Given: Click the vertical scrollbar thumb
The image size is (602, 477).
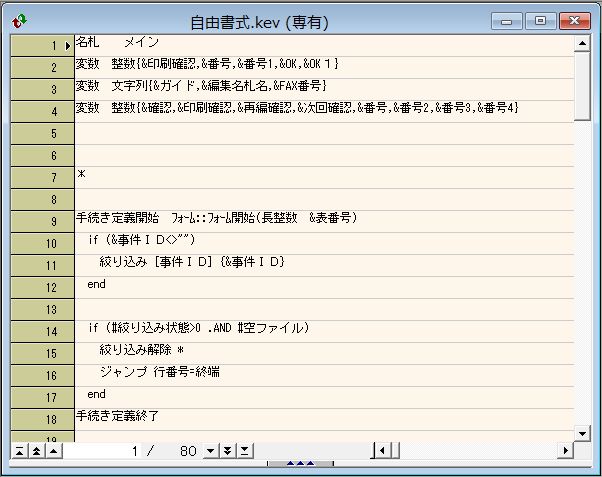Looking at the screenshot, I should (583, 86).
